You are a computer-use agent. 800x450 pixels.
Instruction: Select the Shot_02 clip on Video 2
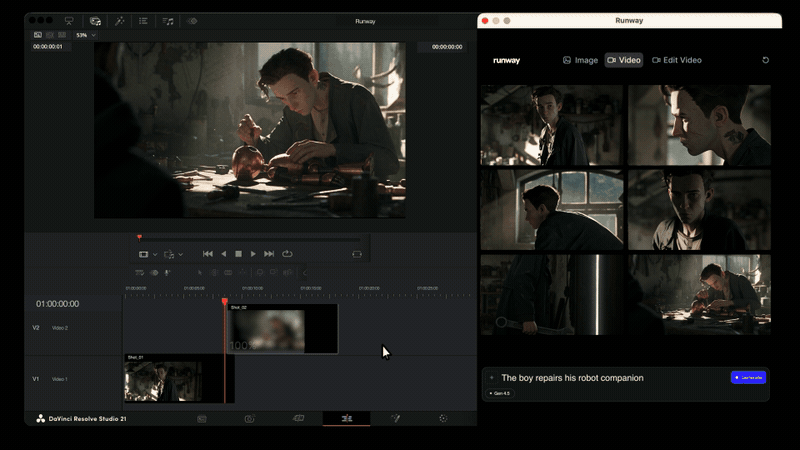tap(283, 329)
